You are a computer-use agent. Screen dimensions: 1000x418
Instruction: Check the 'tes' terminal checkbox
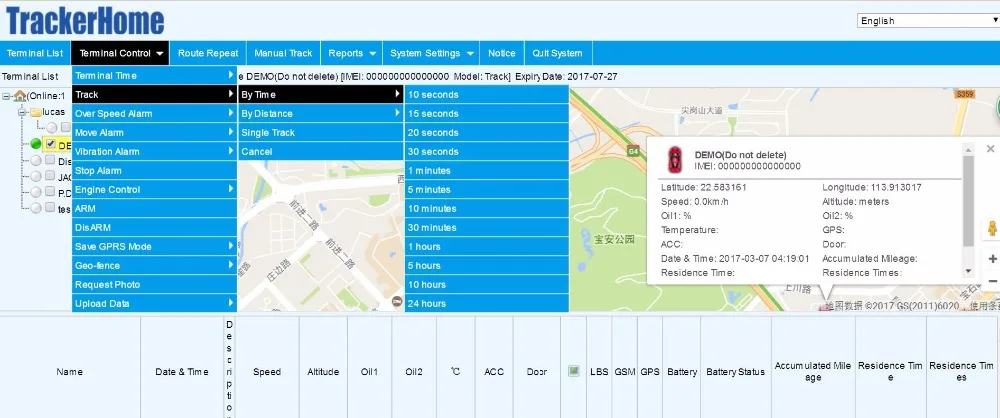[x=50, y=207]
